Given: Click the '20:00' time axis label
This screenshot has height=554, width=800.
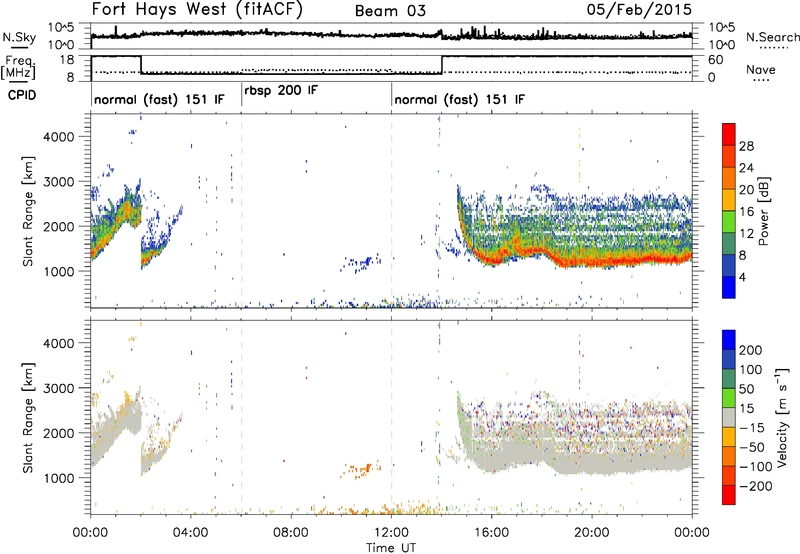Looking at the screenshot, I should 592,533.
